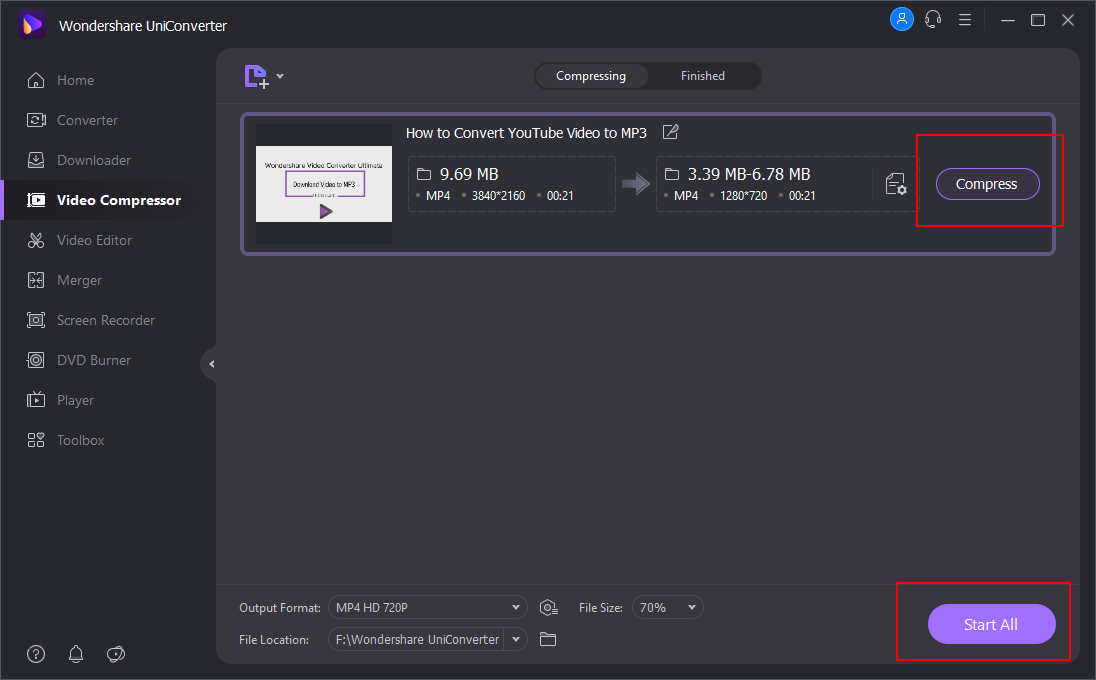Click the Wondershare UniConverter logo icon
Viewport: 1096px width, 680px height.
(x=31, y=25)
